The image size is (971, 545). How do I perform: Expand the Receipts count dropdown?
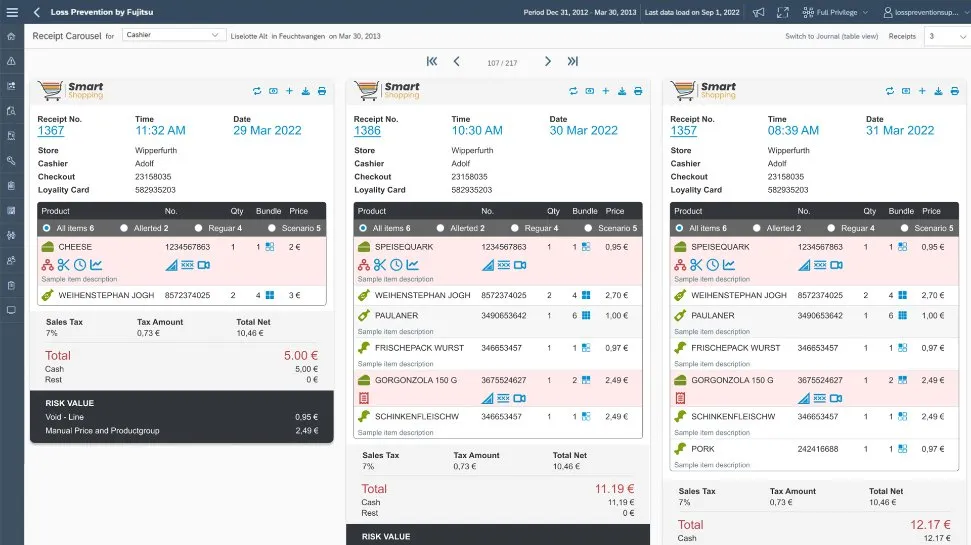coord(945,36)
